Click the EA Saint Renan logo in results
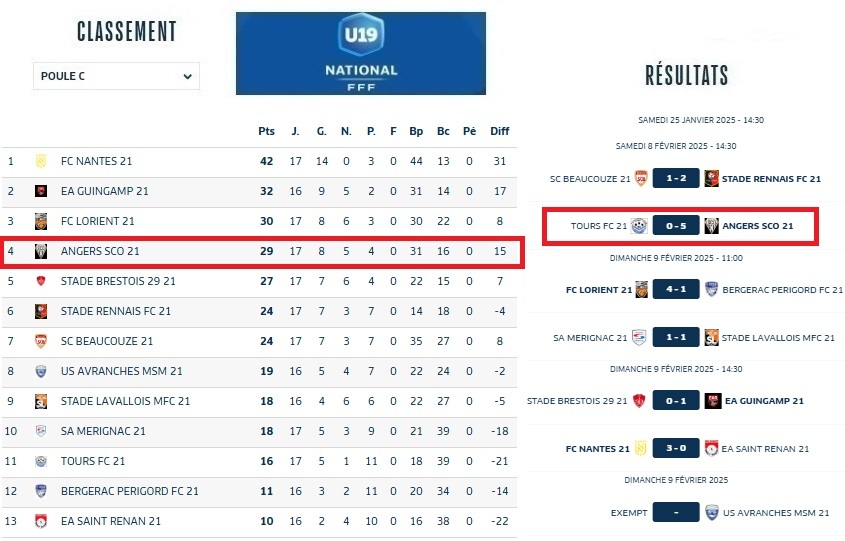This screenshot has width=845, height=541. point(711,448)
